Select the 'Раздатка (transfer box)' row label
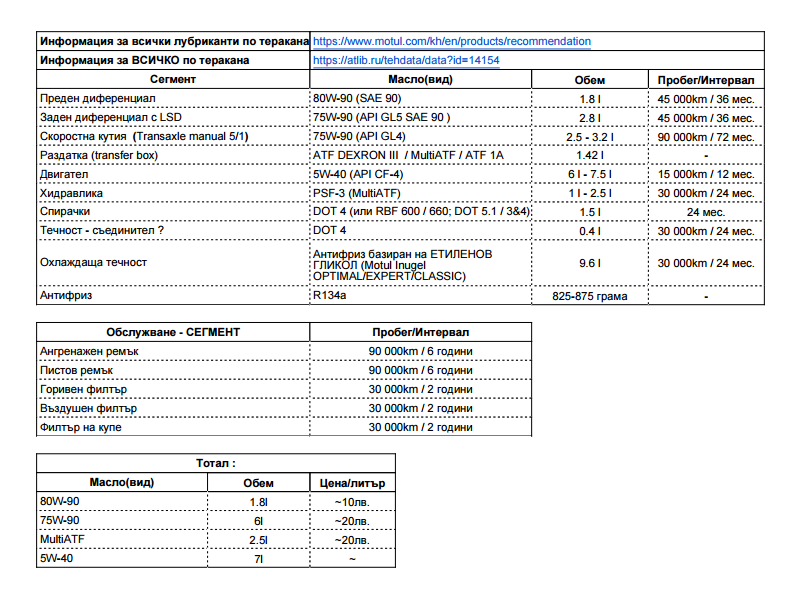800x600 pixels. click(x=173, y=155)
